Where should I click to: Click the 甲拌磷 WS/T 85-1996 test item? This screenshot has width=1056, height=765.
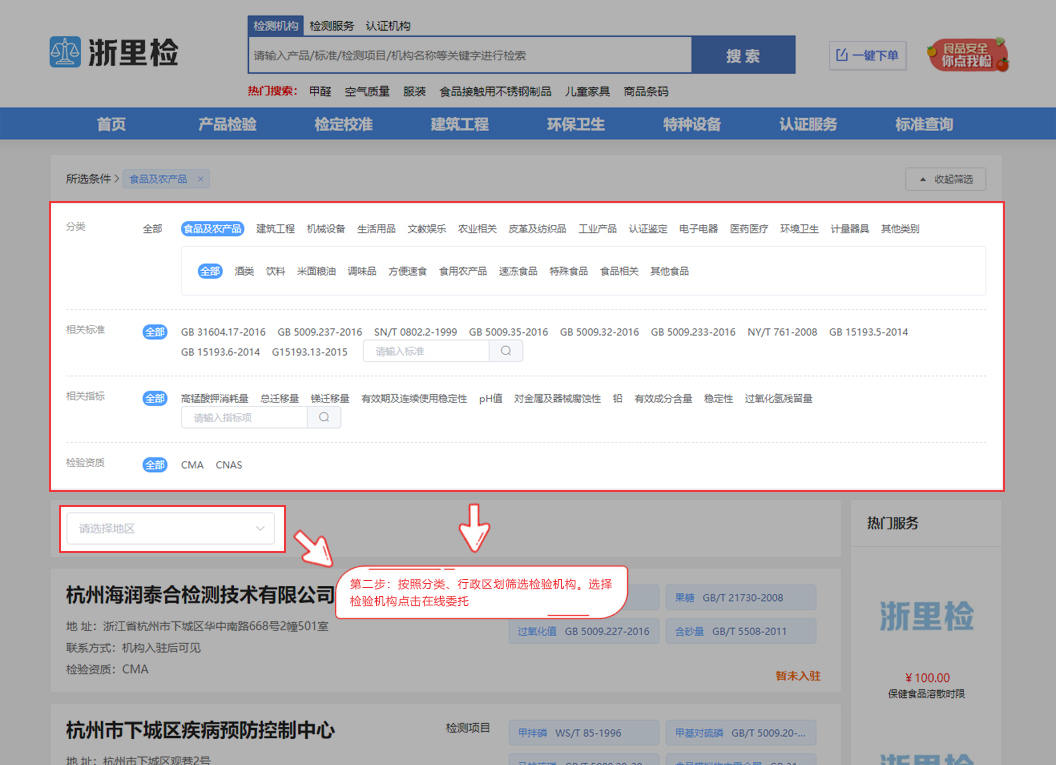click(583, 733)
